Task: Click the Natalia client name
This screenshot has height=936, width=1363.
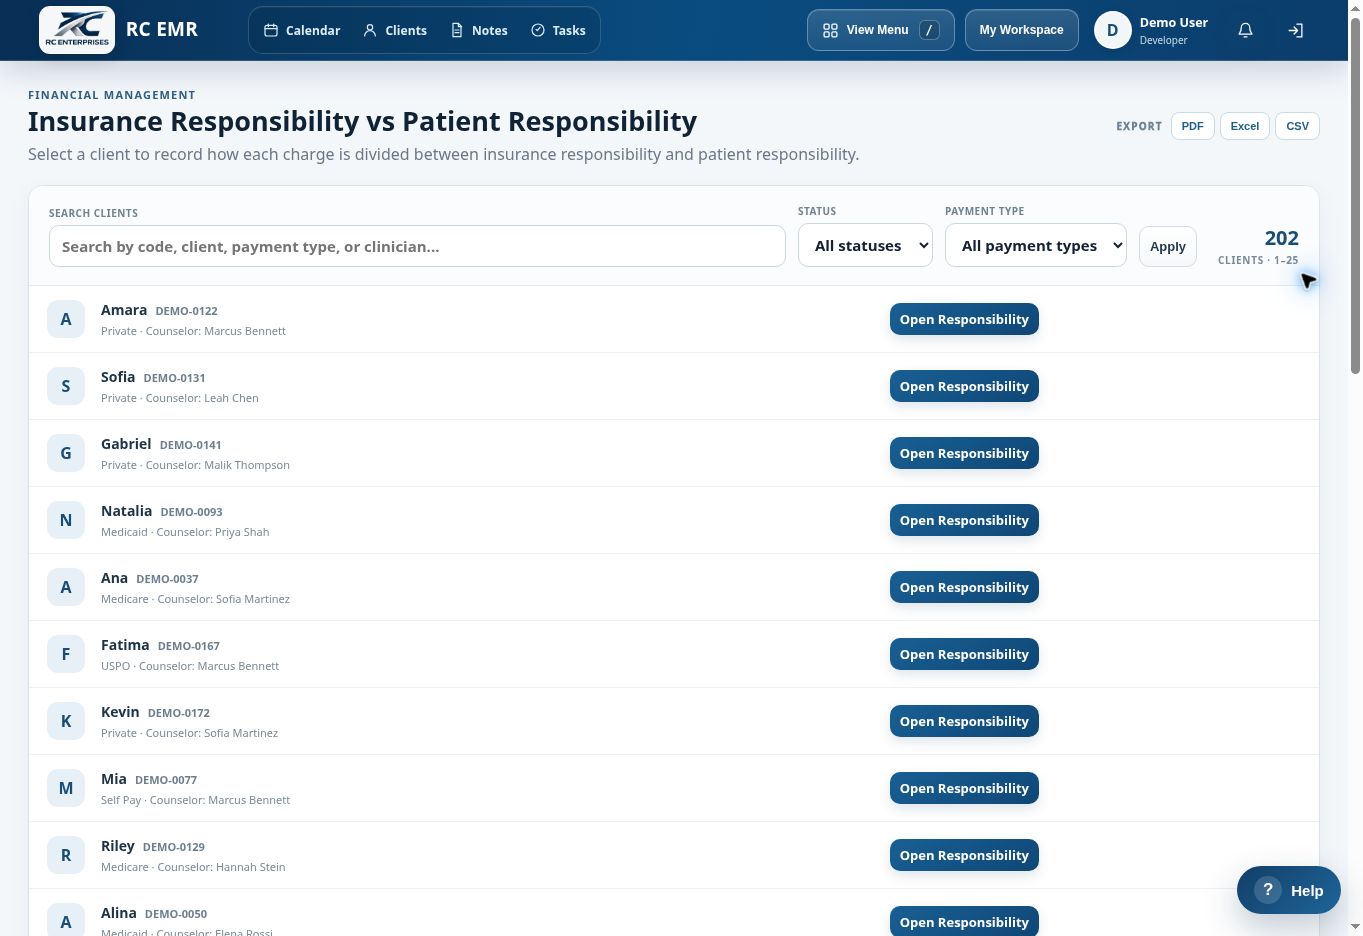Action: click(126, 511)
